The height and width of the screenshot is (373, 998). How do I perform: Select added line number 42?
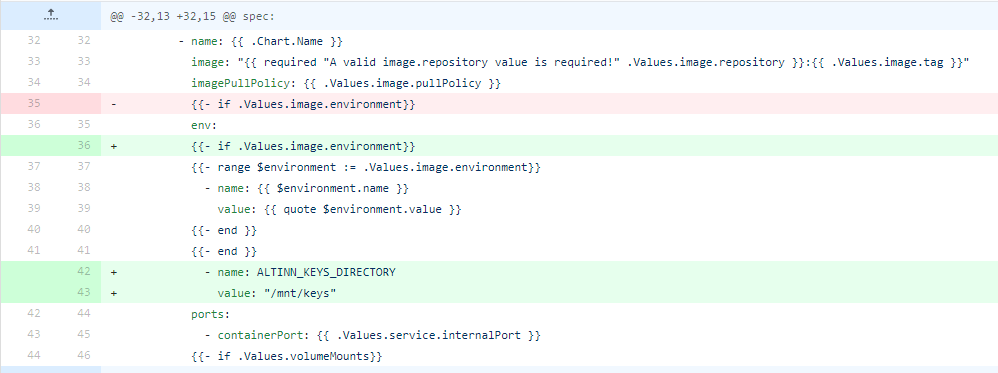coord(84,272)
